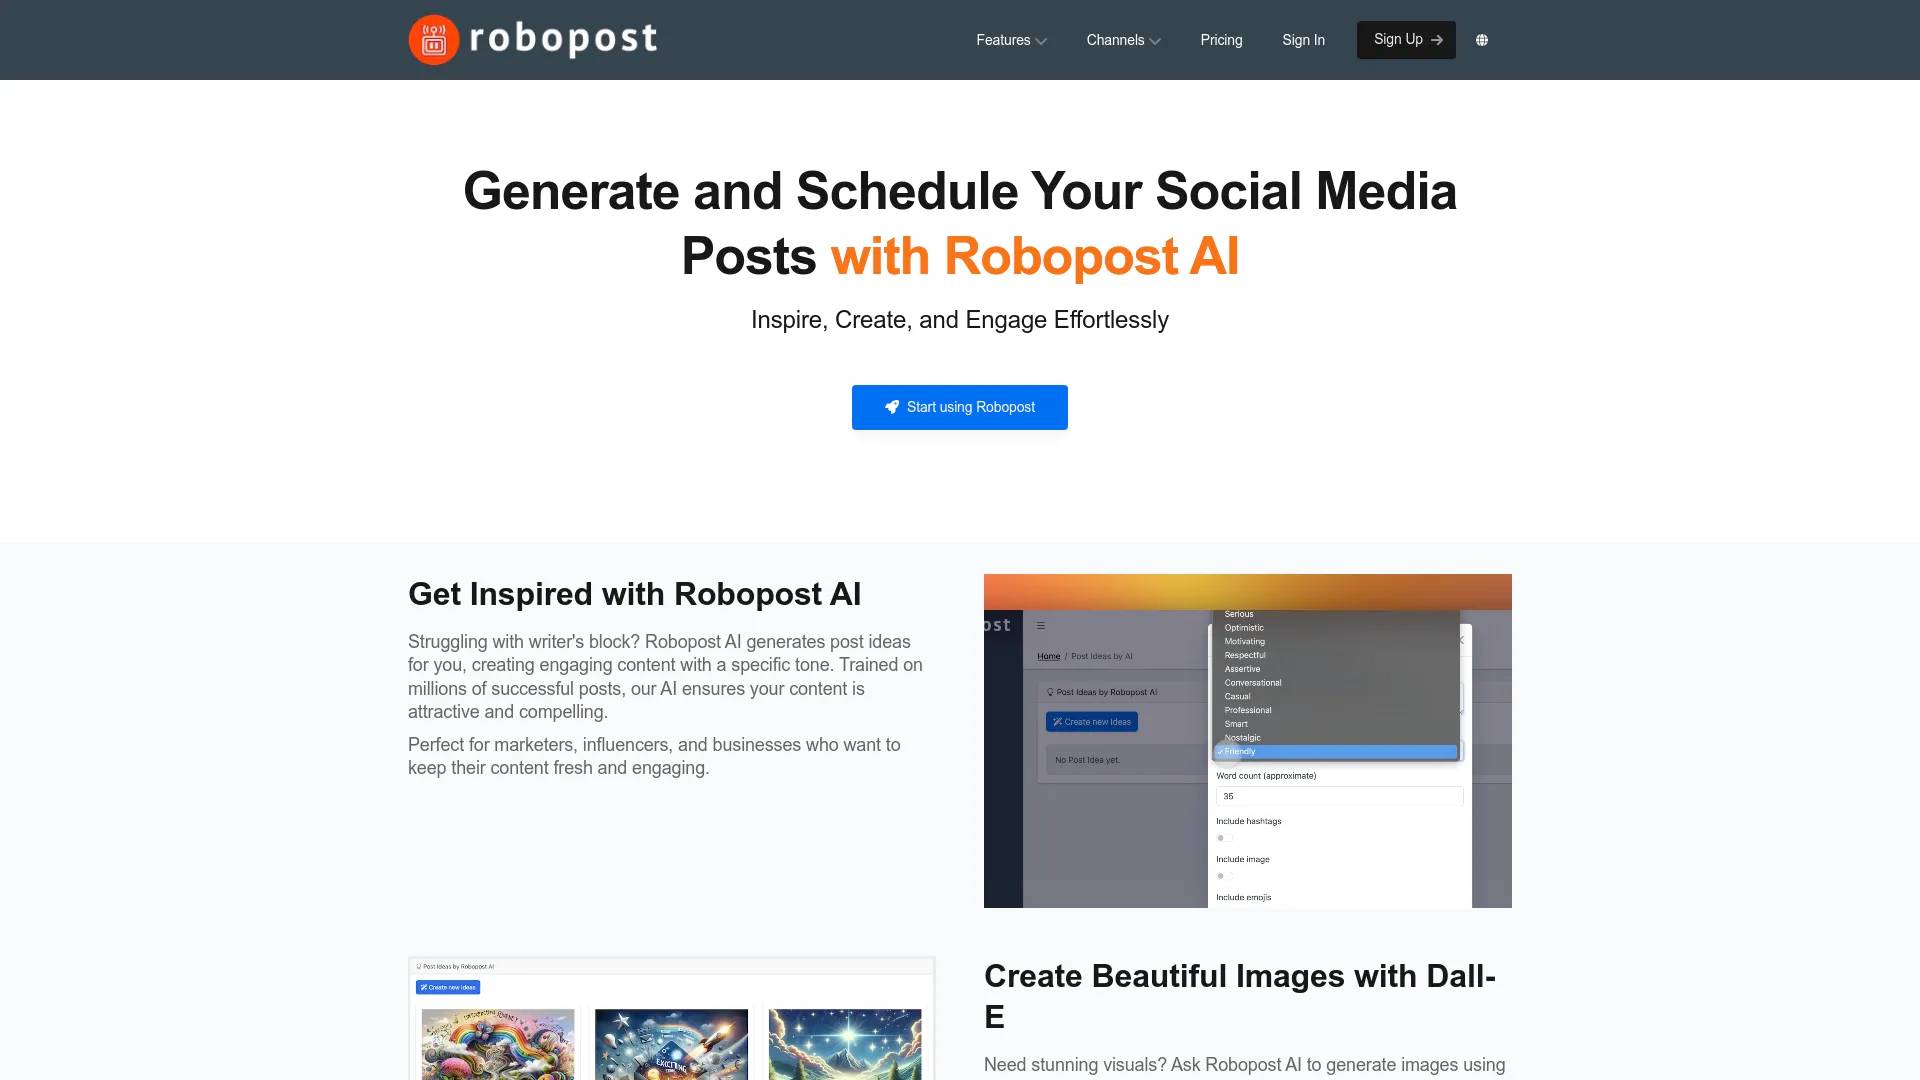The image size is (1920, 1080).
Task: Click the Start using Robopost button
Action: pyautogui.click(x=959, y=406)
